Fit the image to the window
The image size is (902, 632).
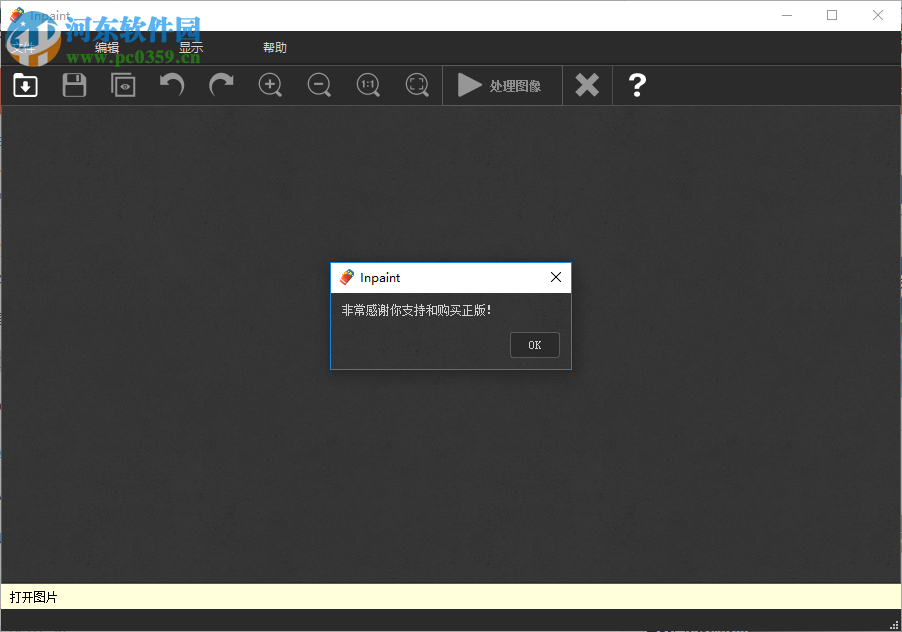(416, 85)
